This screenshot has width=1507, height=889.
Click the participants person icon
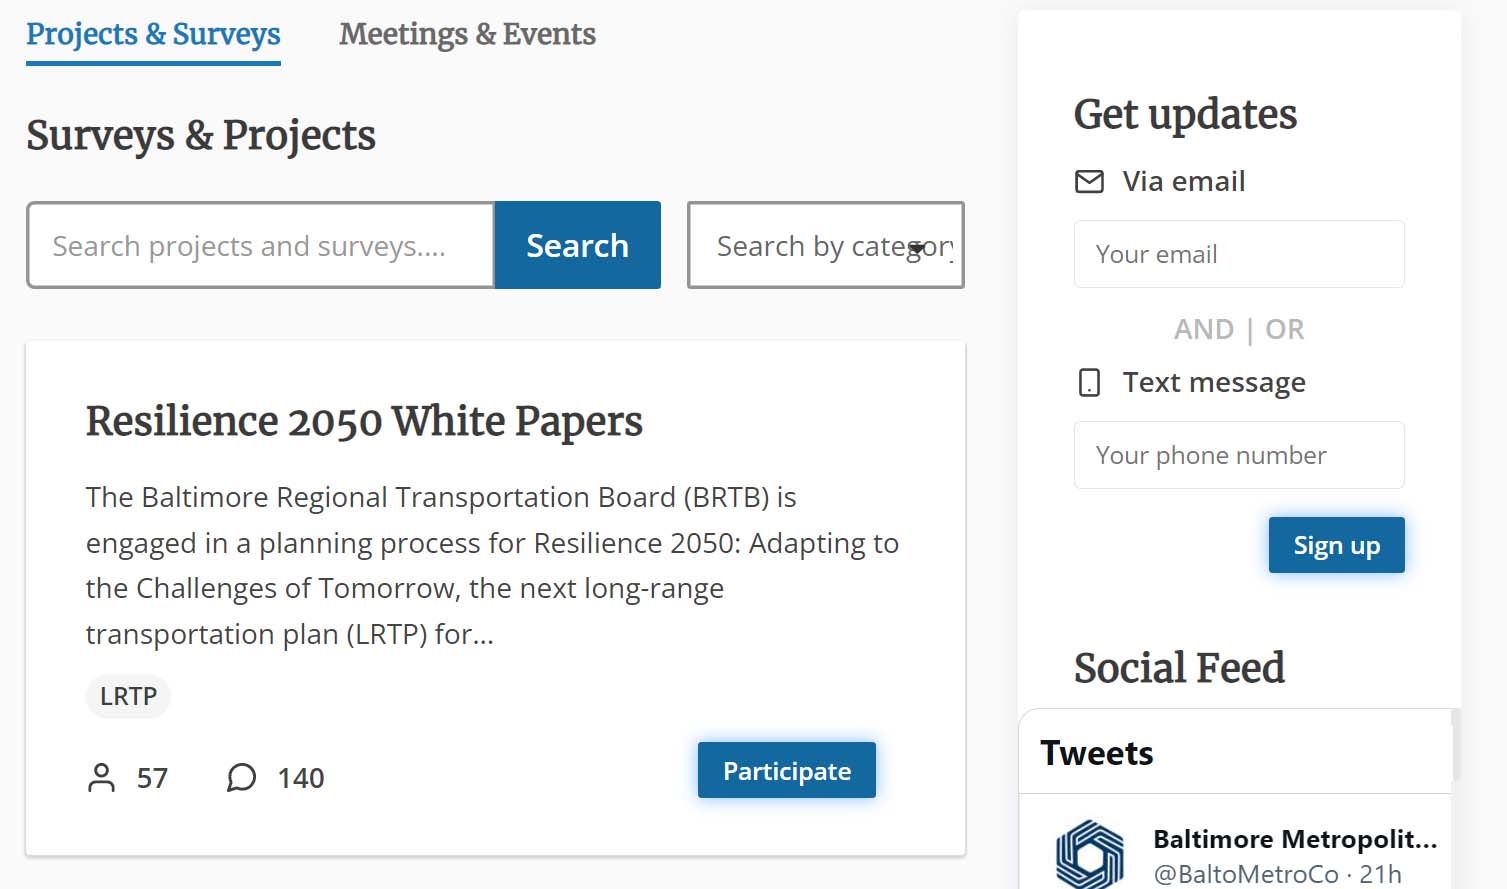pyautogui.click(x=101, y=778)
